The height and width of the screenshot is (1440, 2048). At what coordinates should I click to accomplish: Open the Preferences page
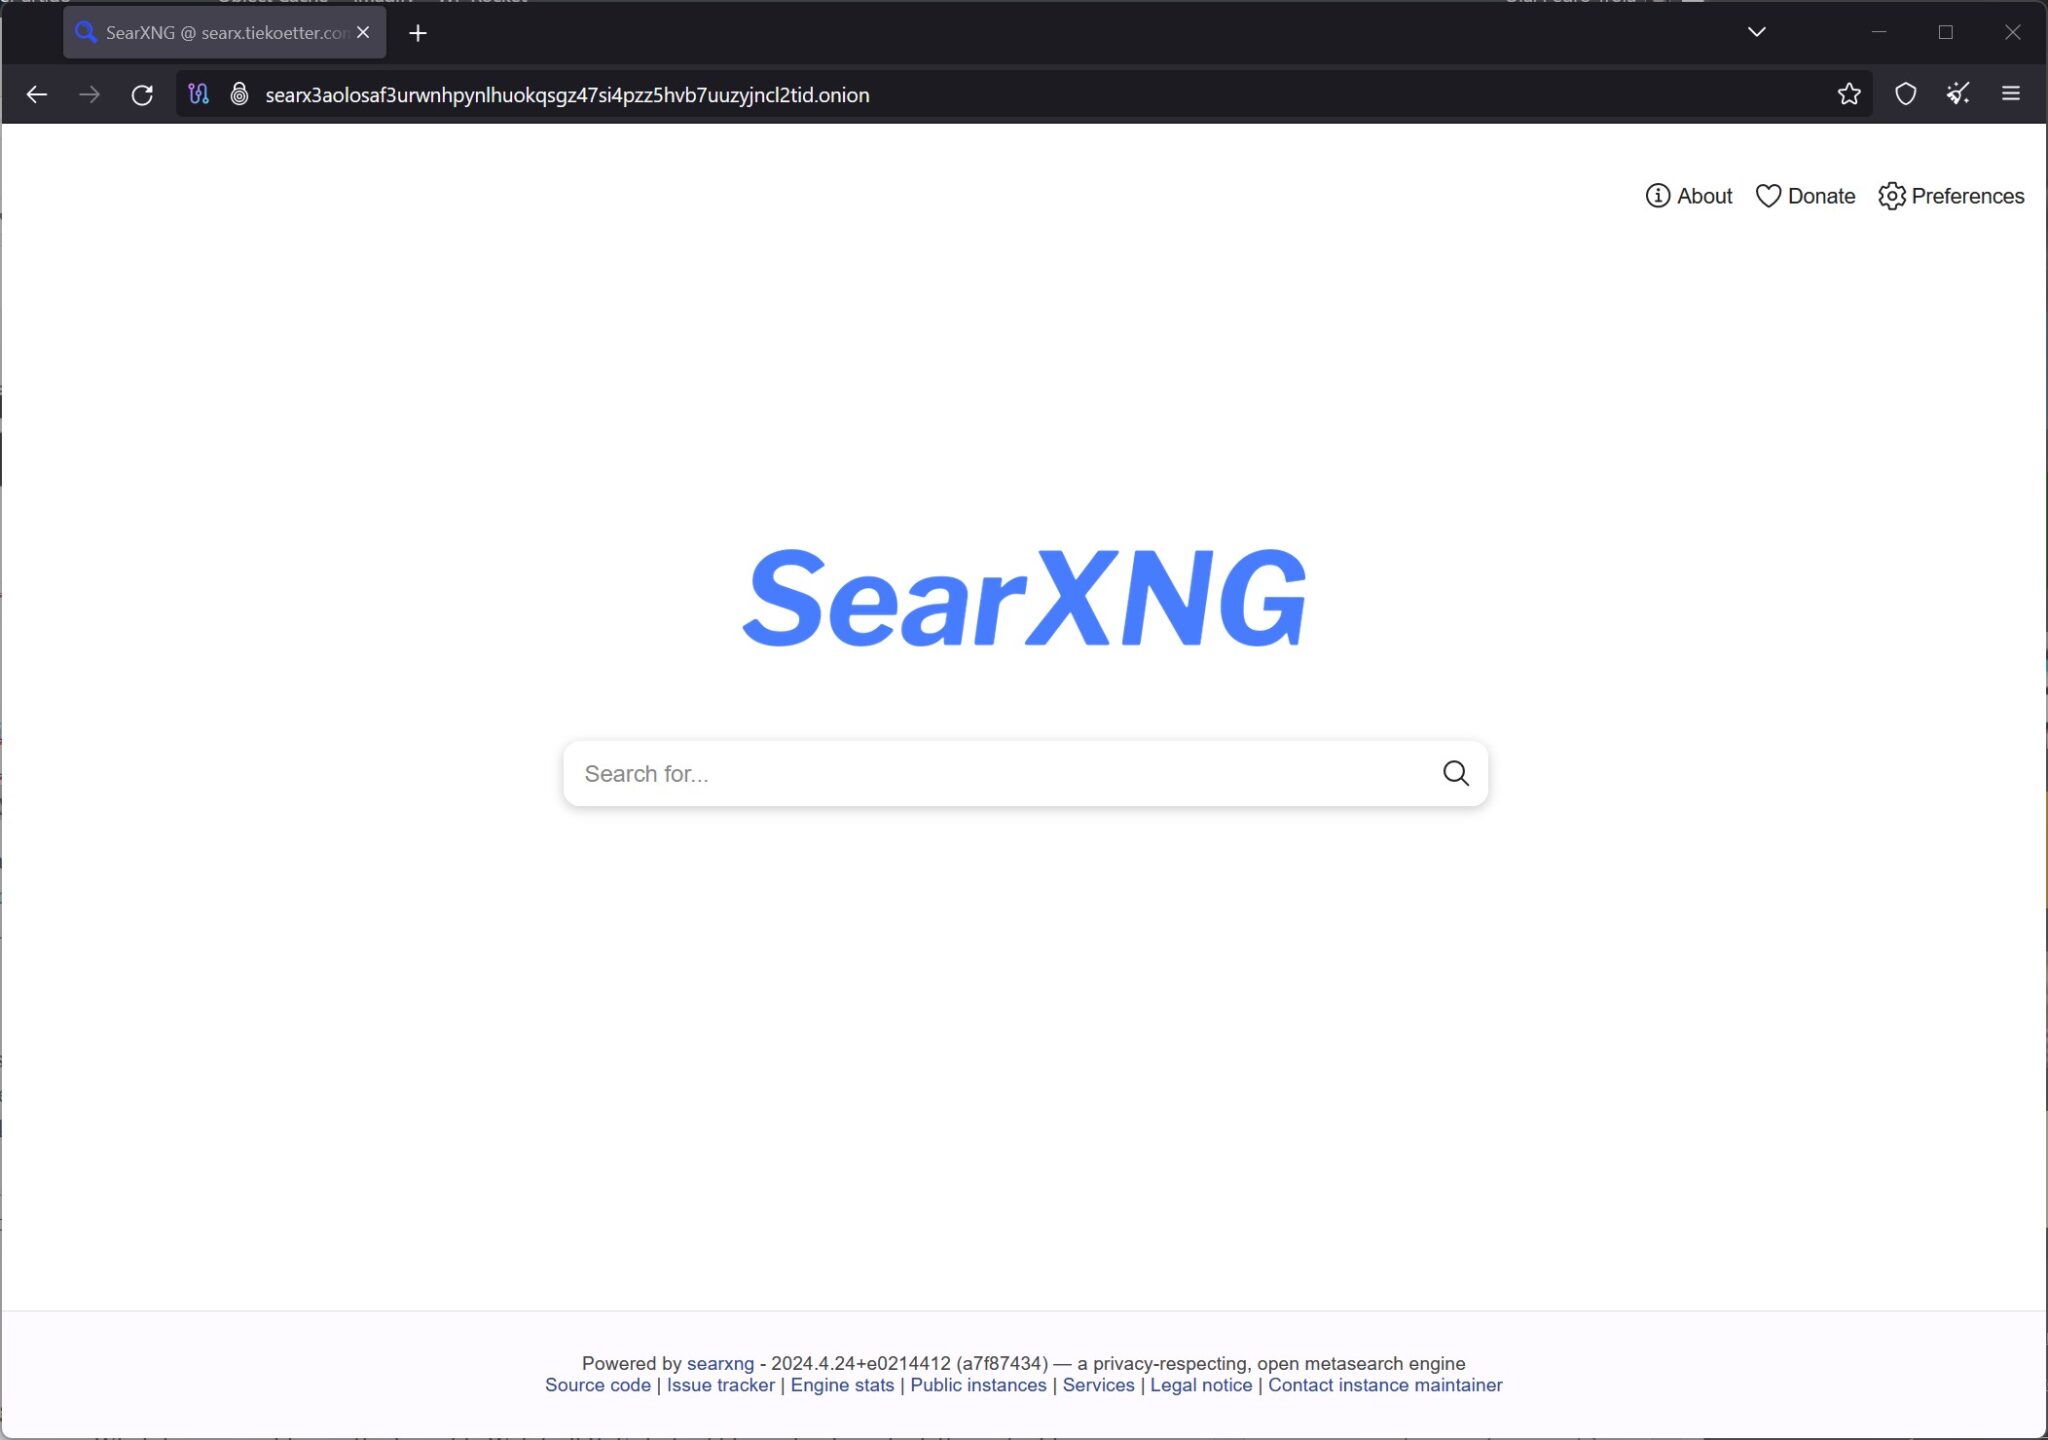(1951, 196)
